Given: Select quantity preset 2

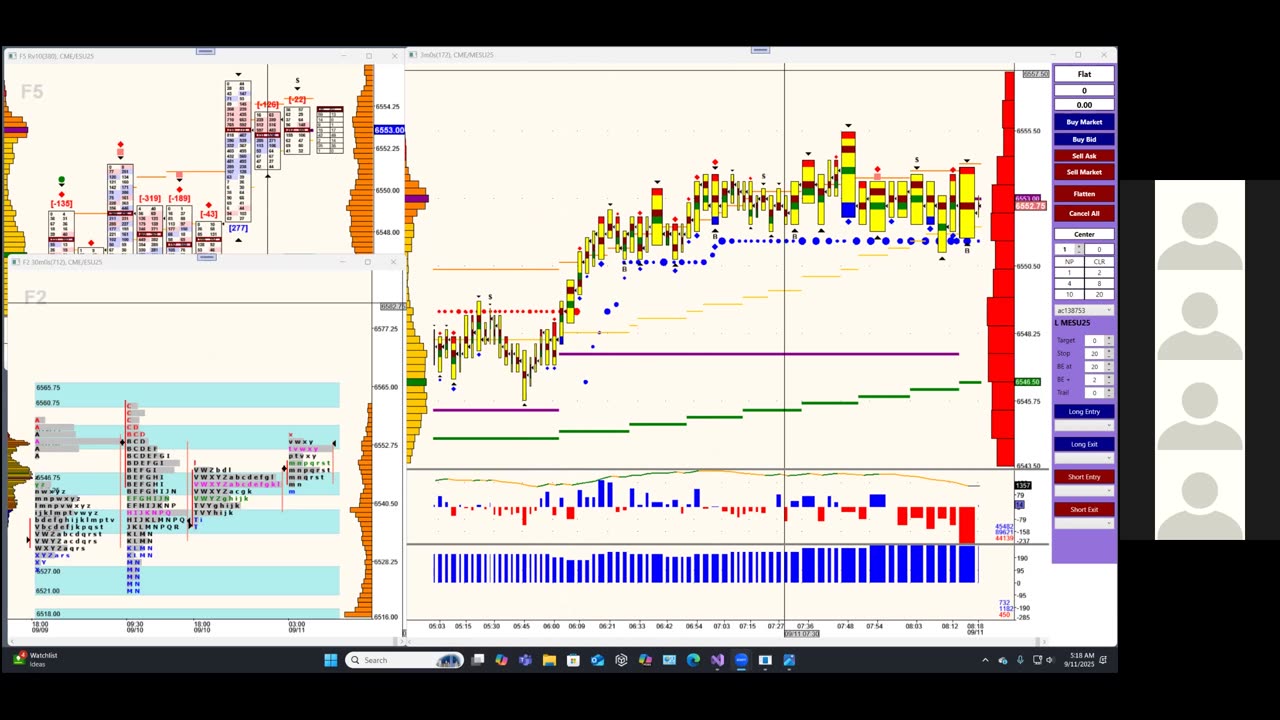Looking at the screenshot, I should (1099, 273).
